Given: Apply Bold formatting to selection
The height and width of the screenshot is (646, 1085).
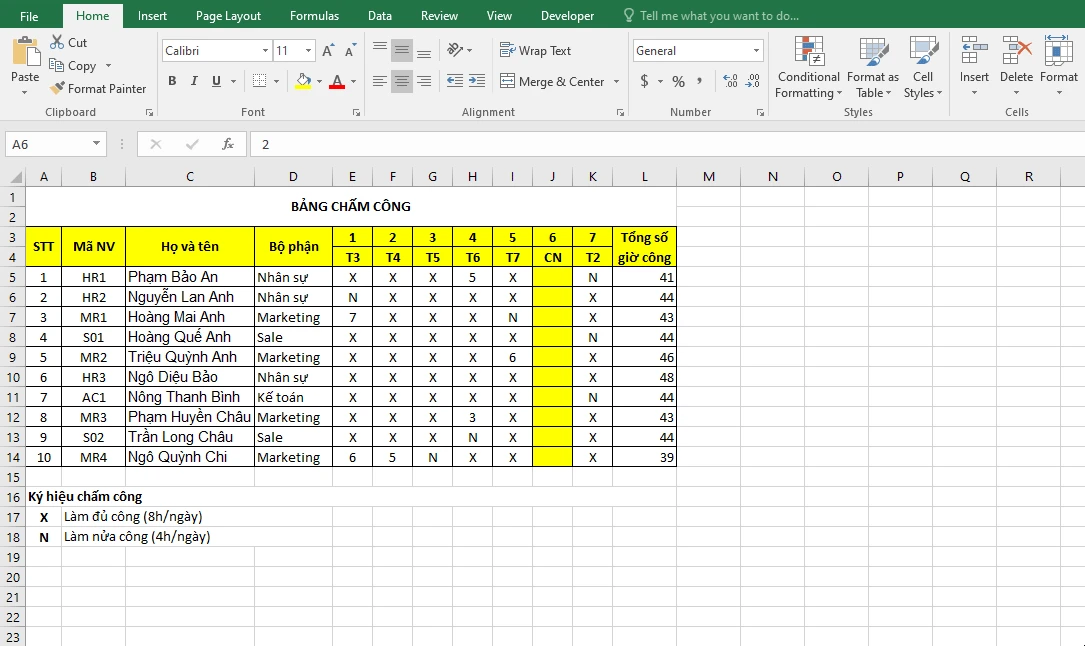Looking at the screenshot, I should (171, 81).
